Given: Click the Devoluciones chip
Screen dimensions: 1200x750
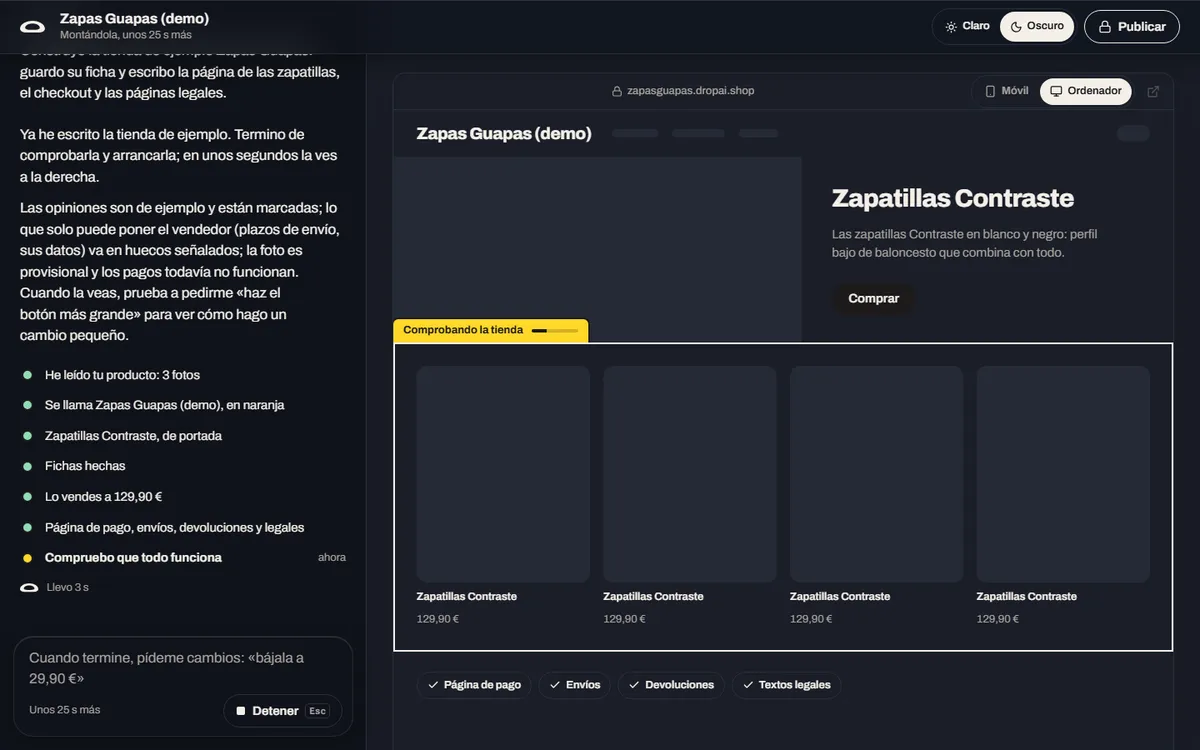Looking at the screenshot, I should point(671,685).
